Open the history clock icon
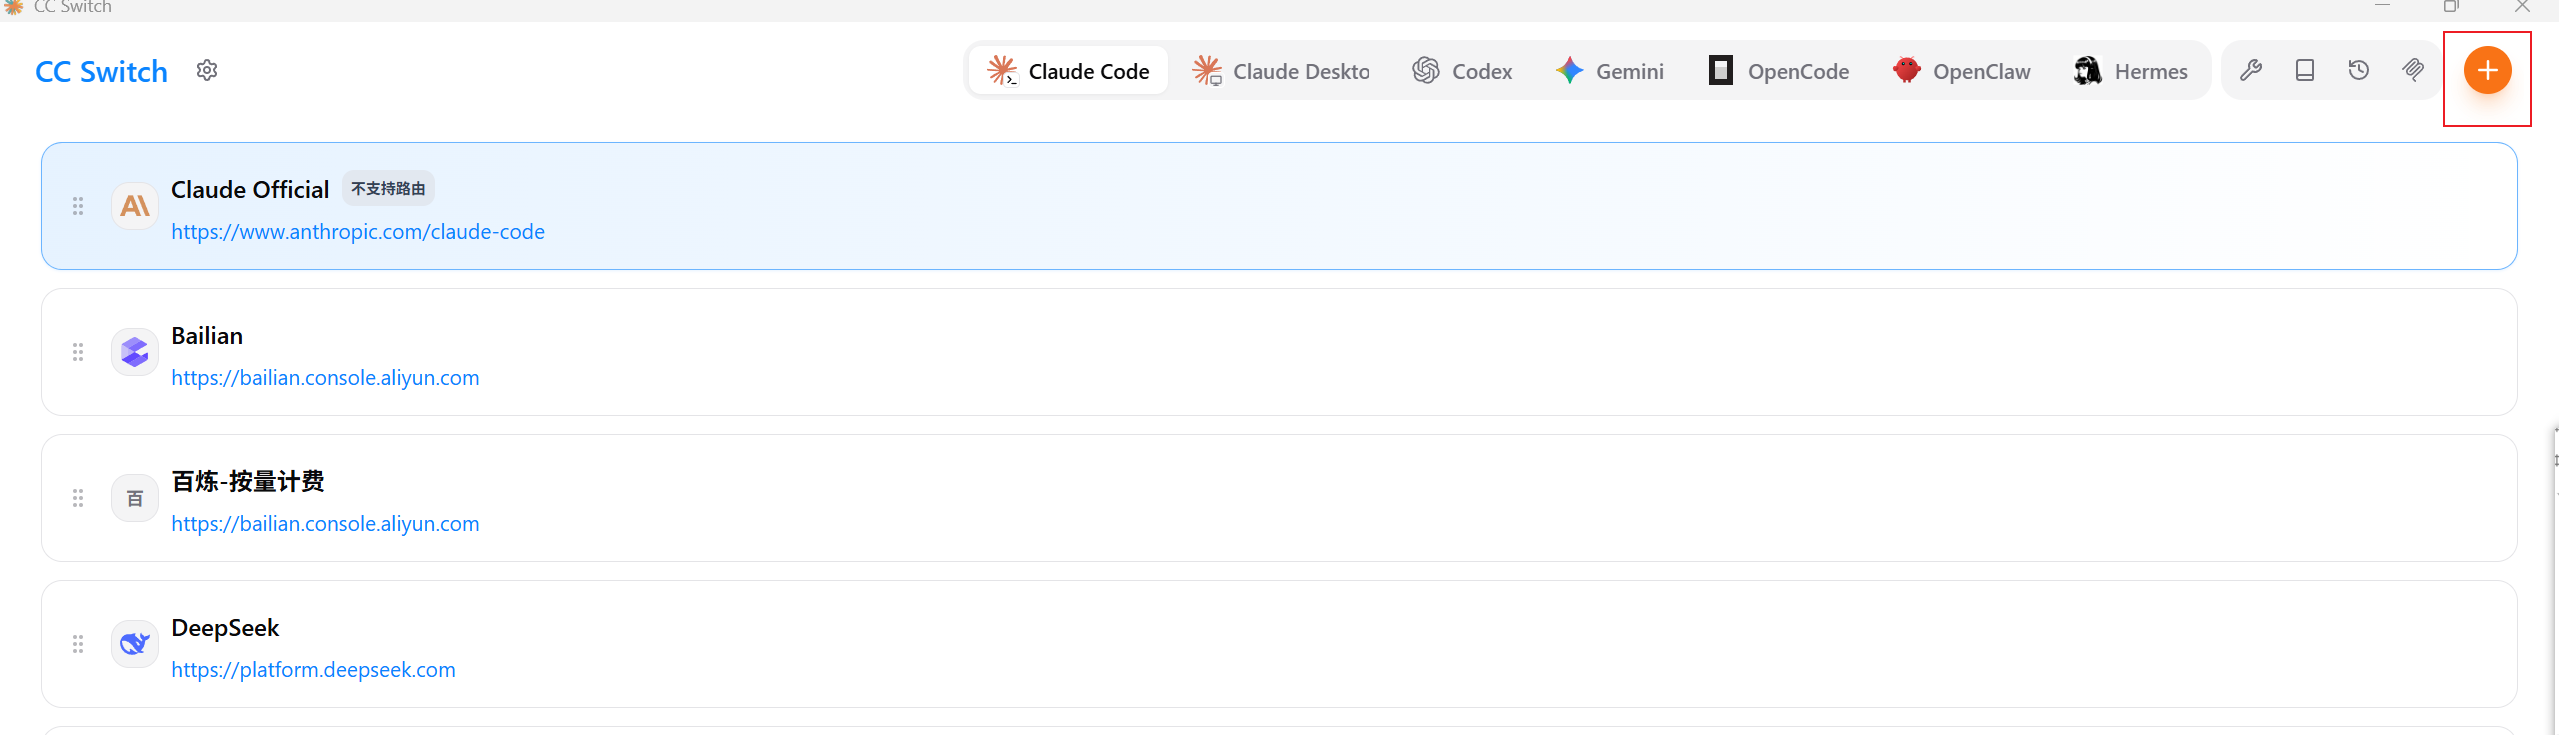 click(2359, 71)
